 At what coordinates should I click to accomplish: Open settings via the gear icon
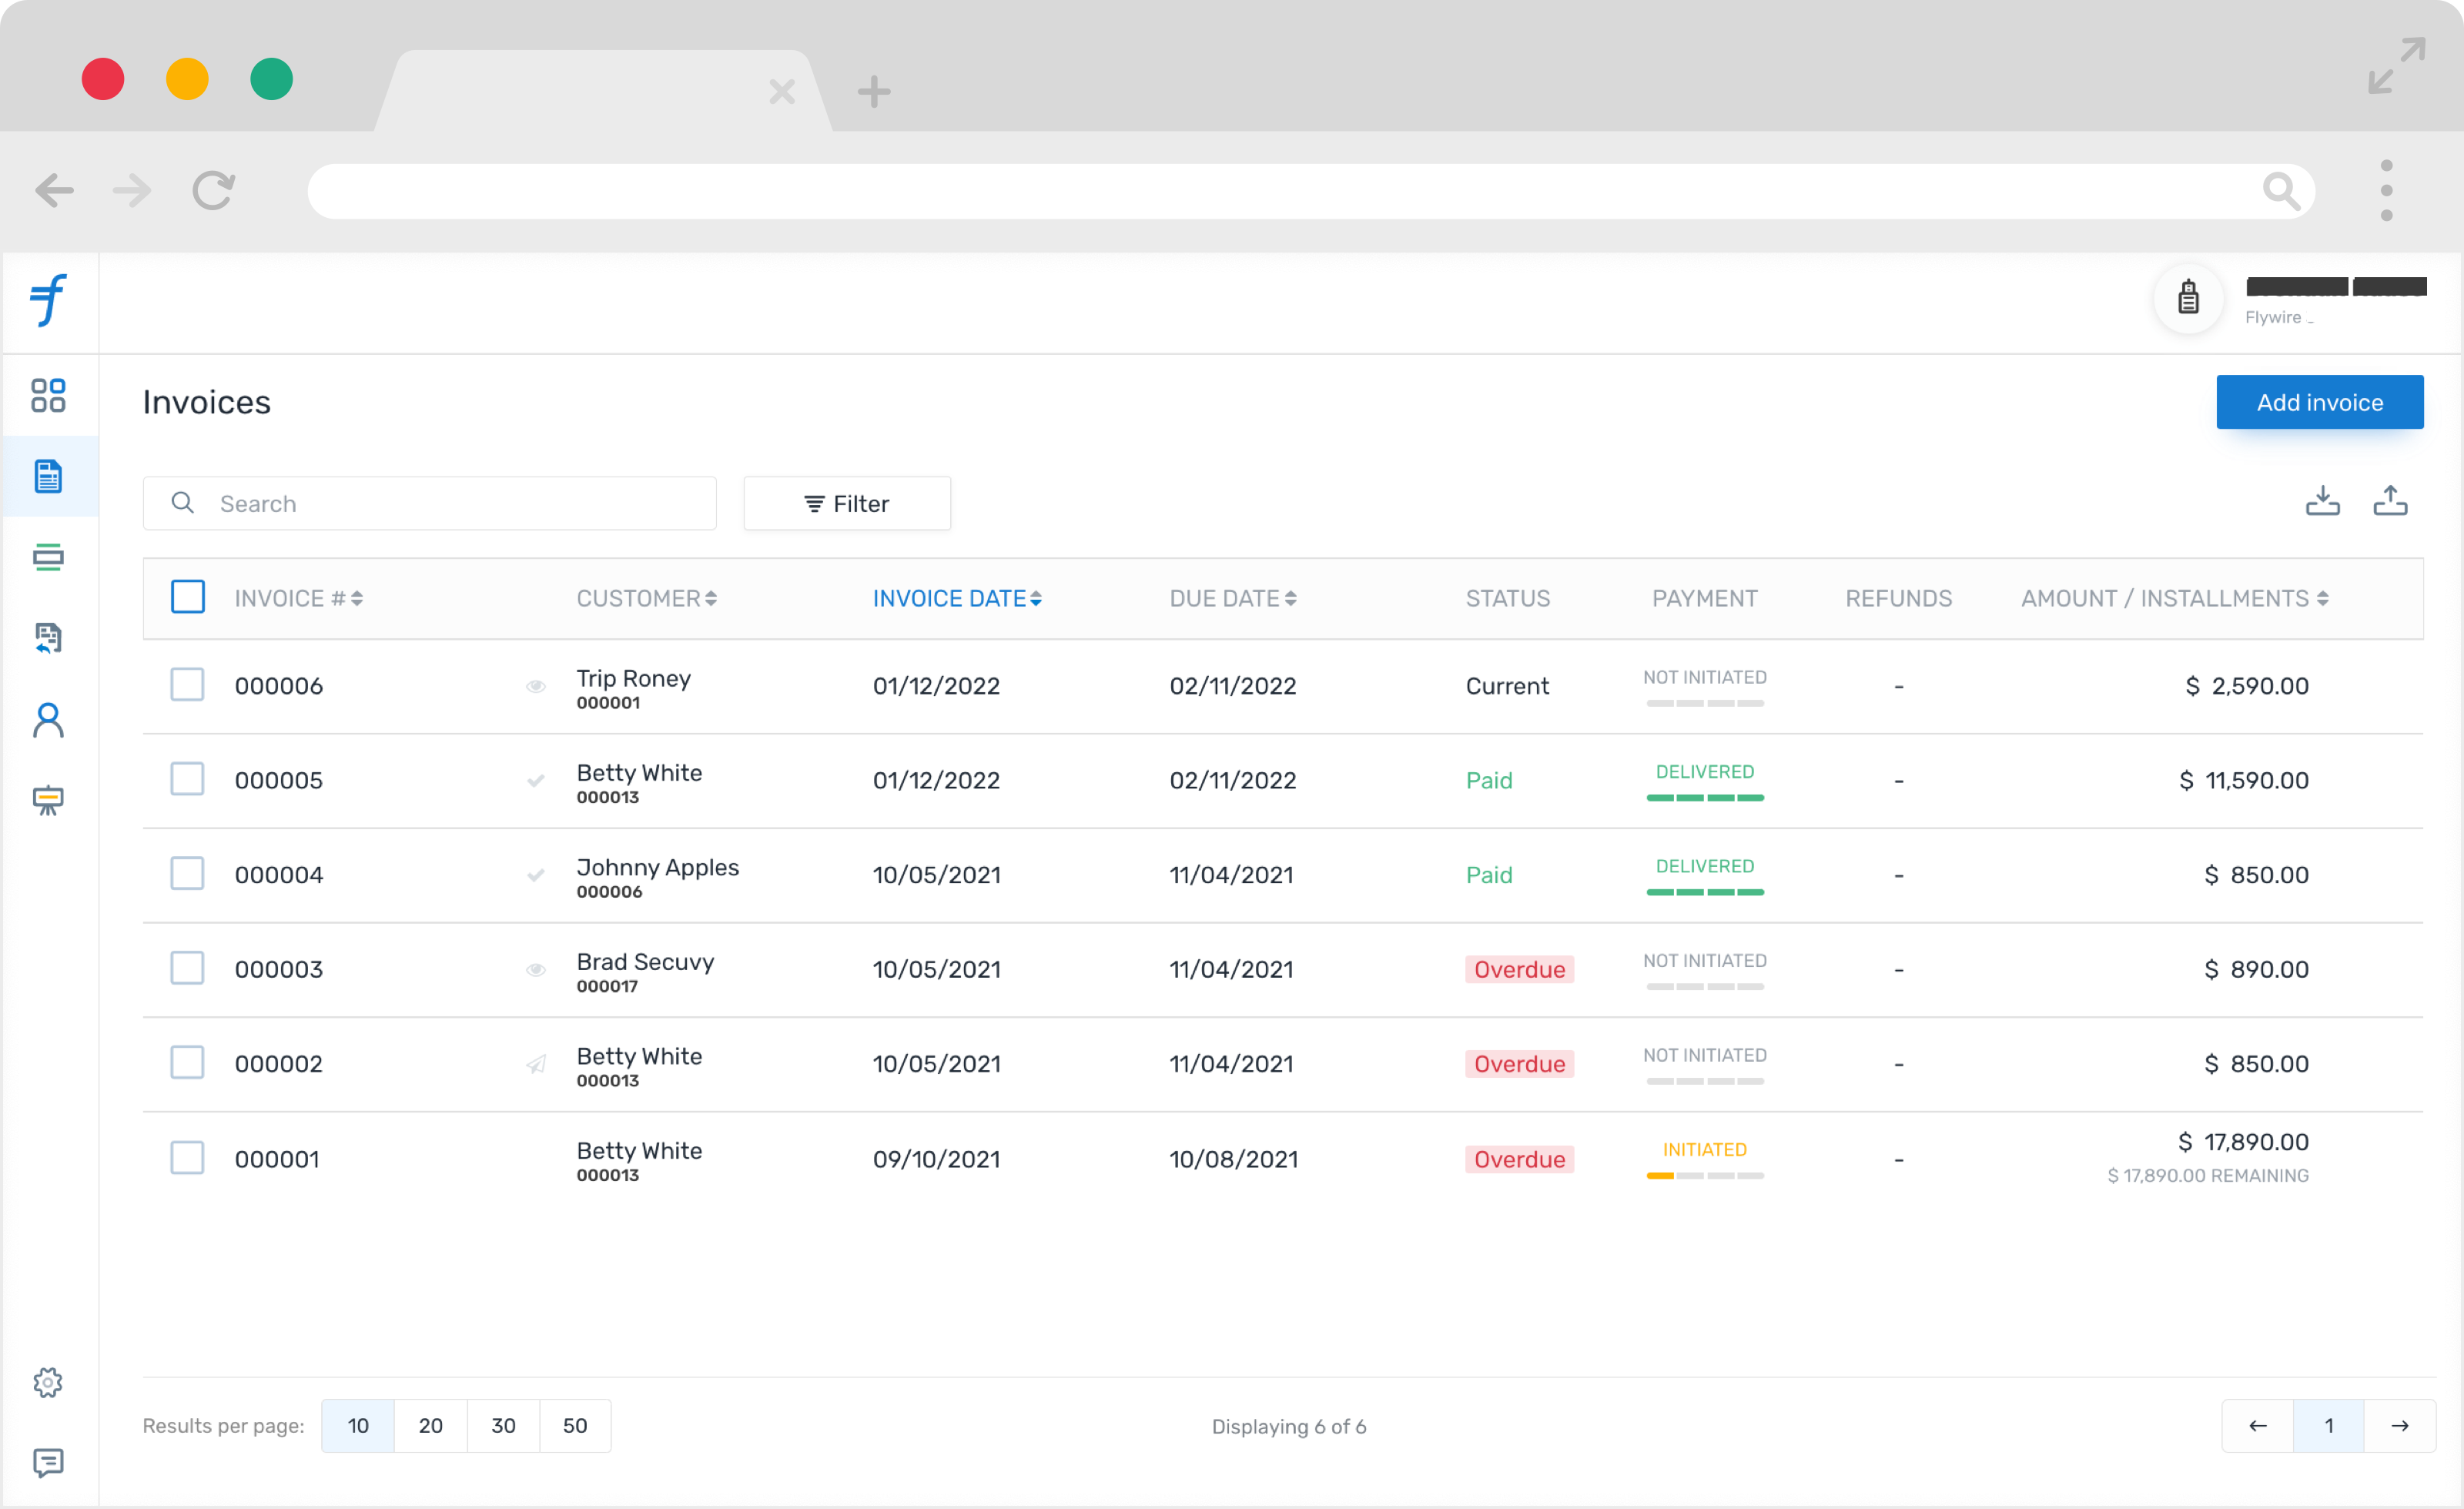tap(47, 1382)
